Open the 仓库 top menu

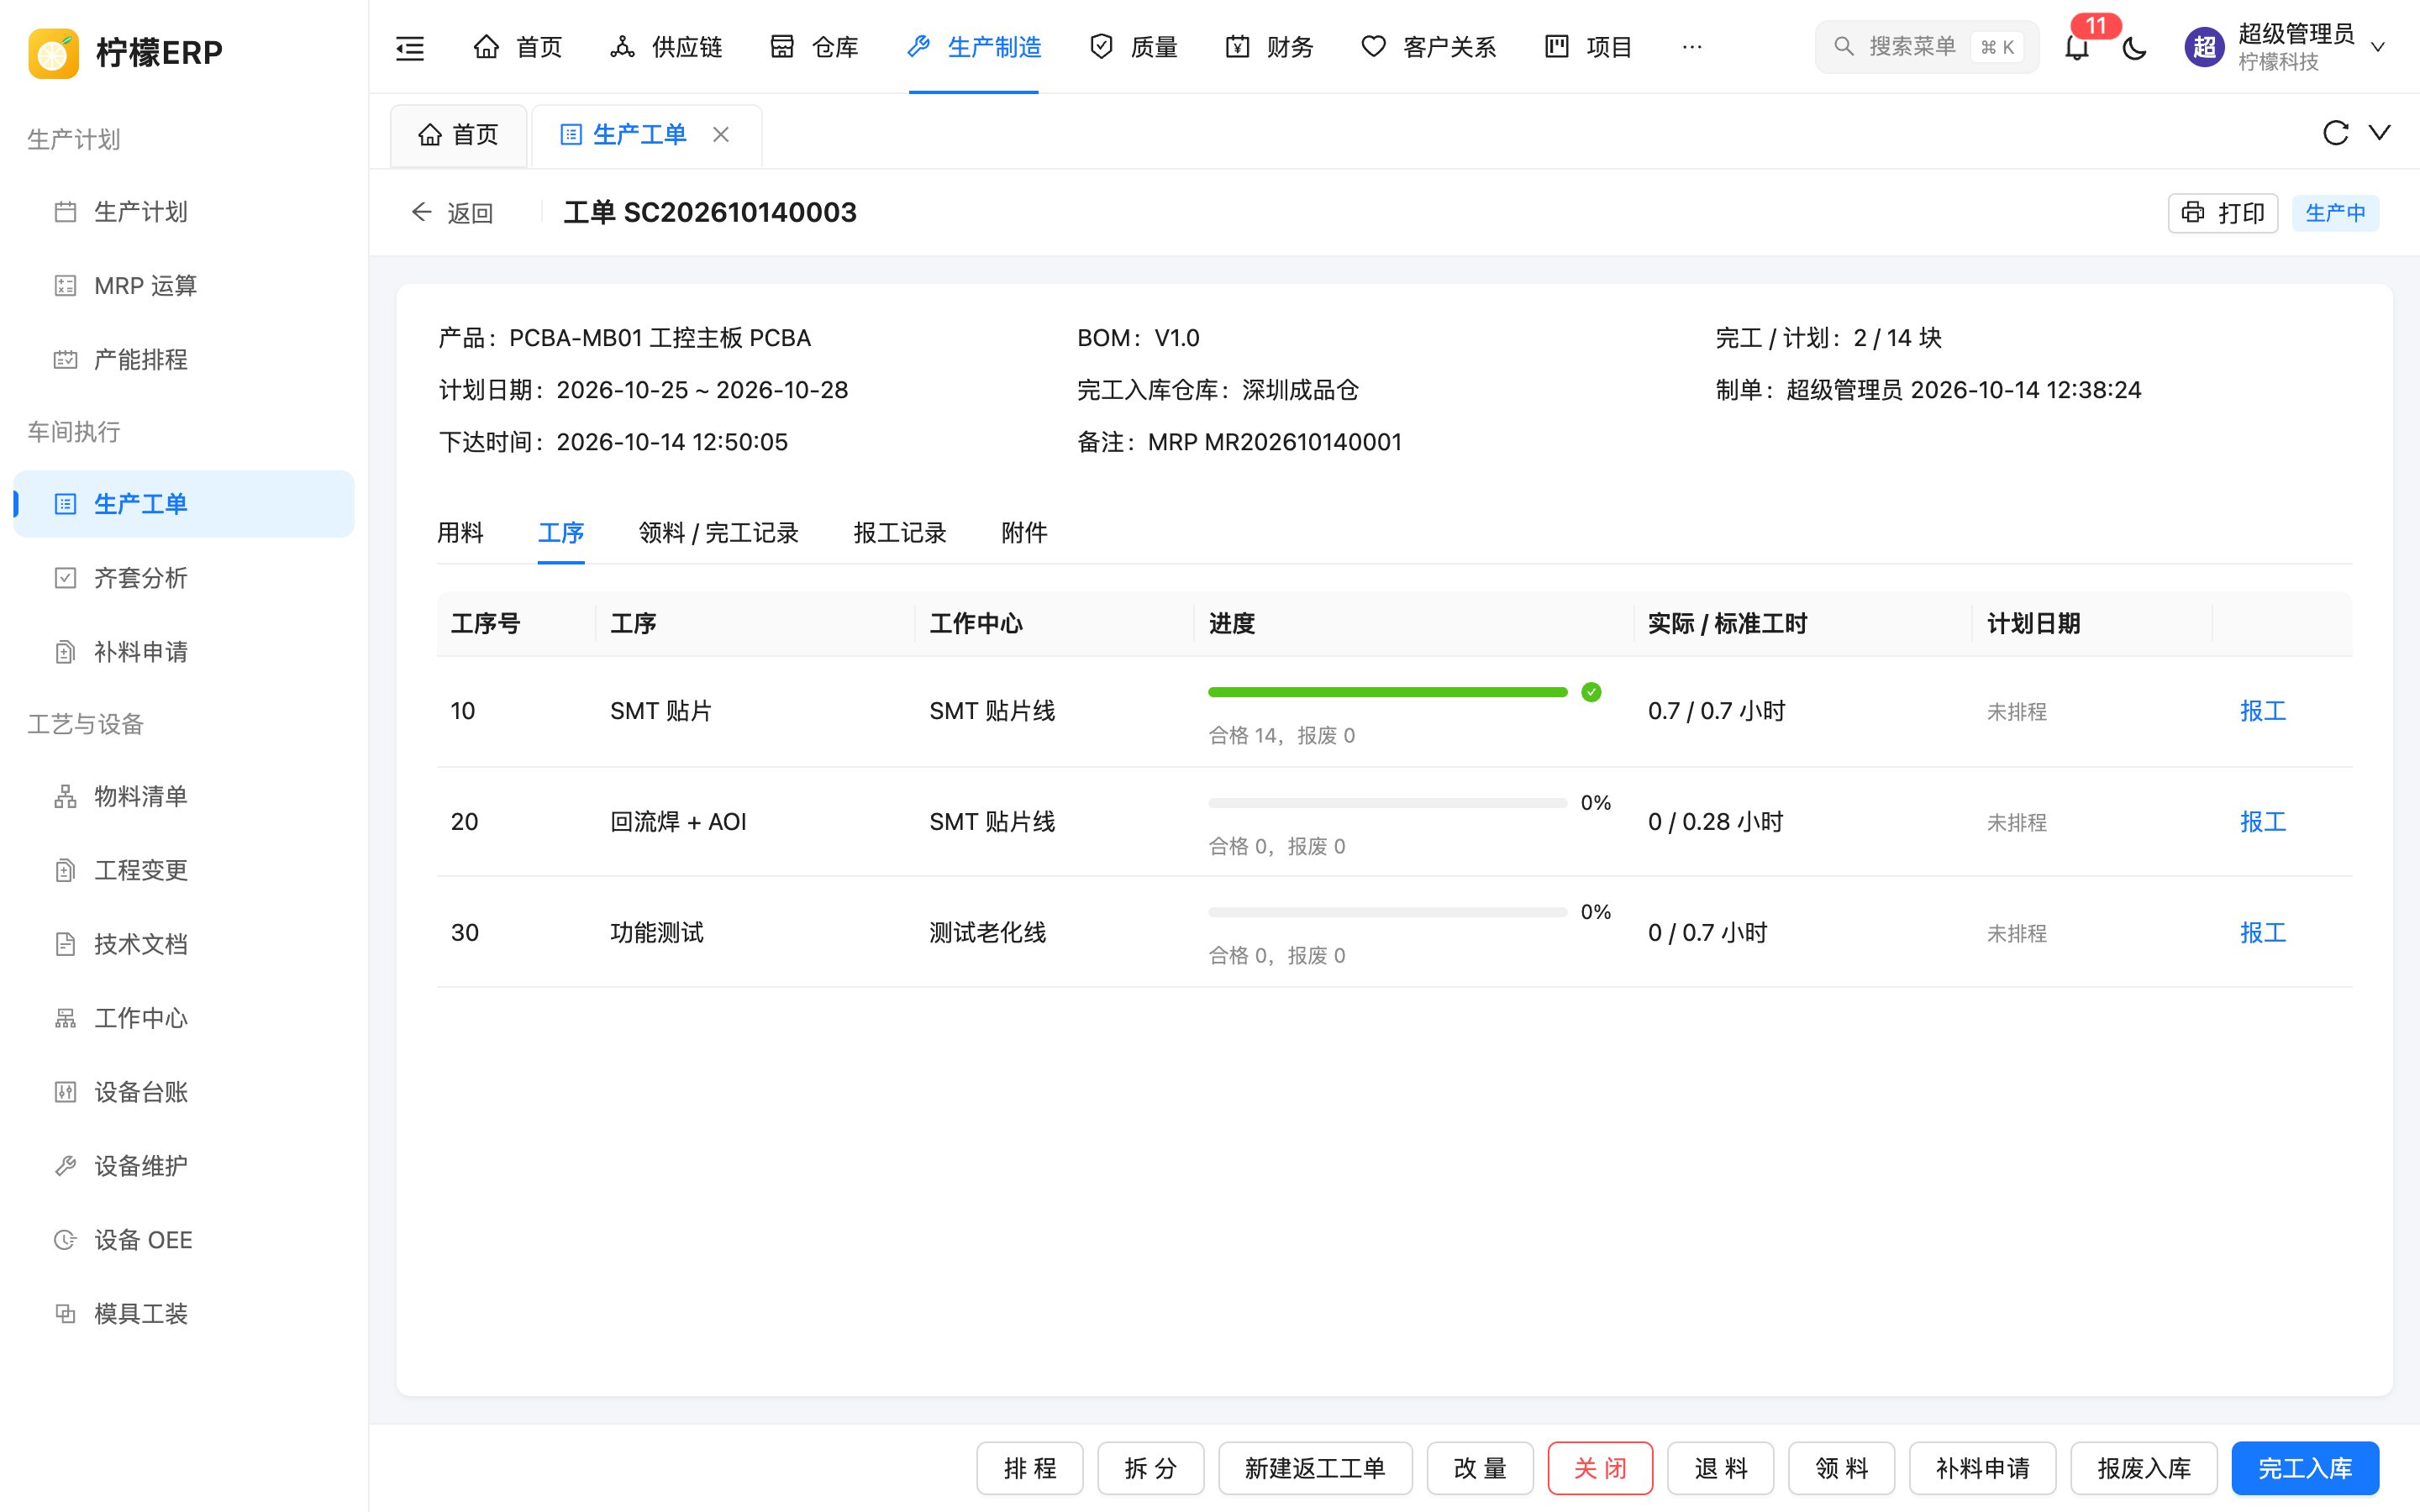[815, 47]
